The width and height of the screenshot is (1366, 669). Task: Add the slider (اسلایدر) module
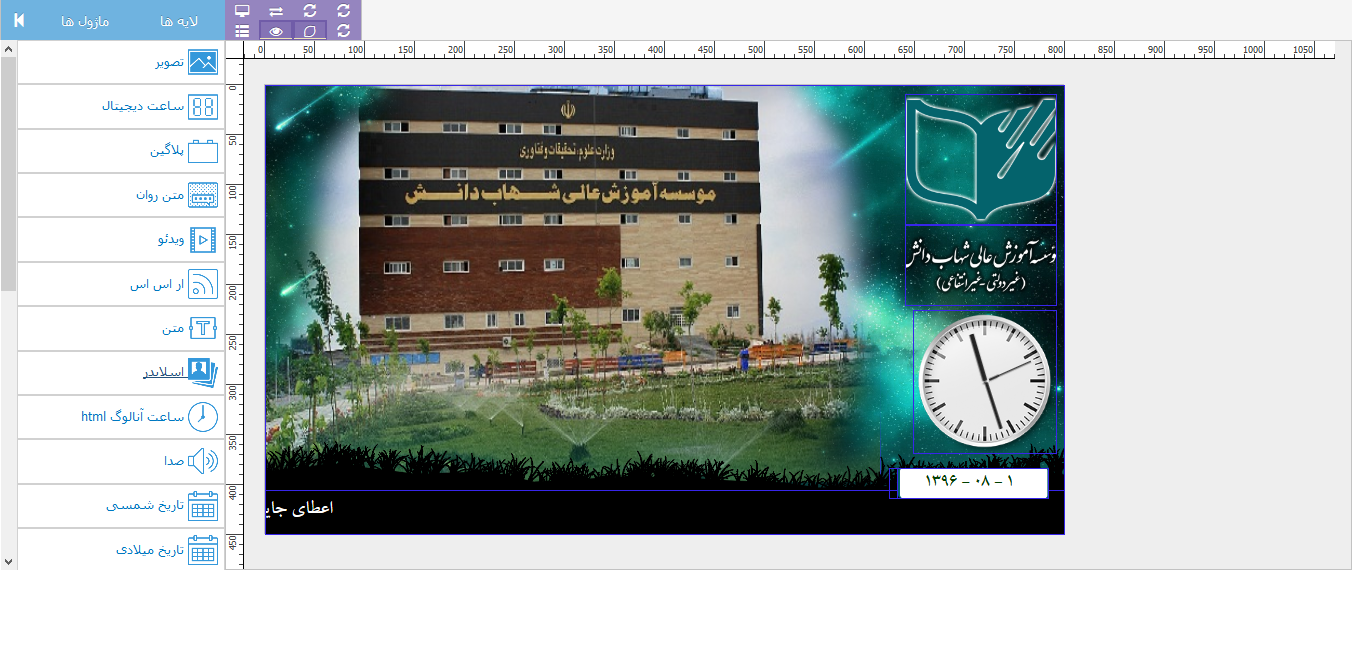tap(121, 373)
